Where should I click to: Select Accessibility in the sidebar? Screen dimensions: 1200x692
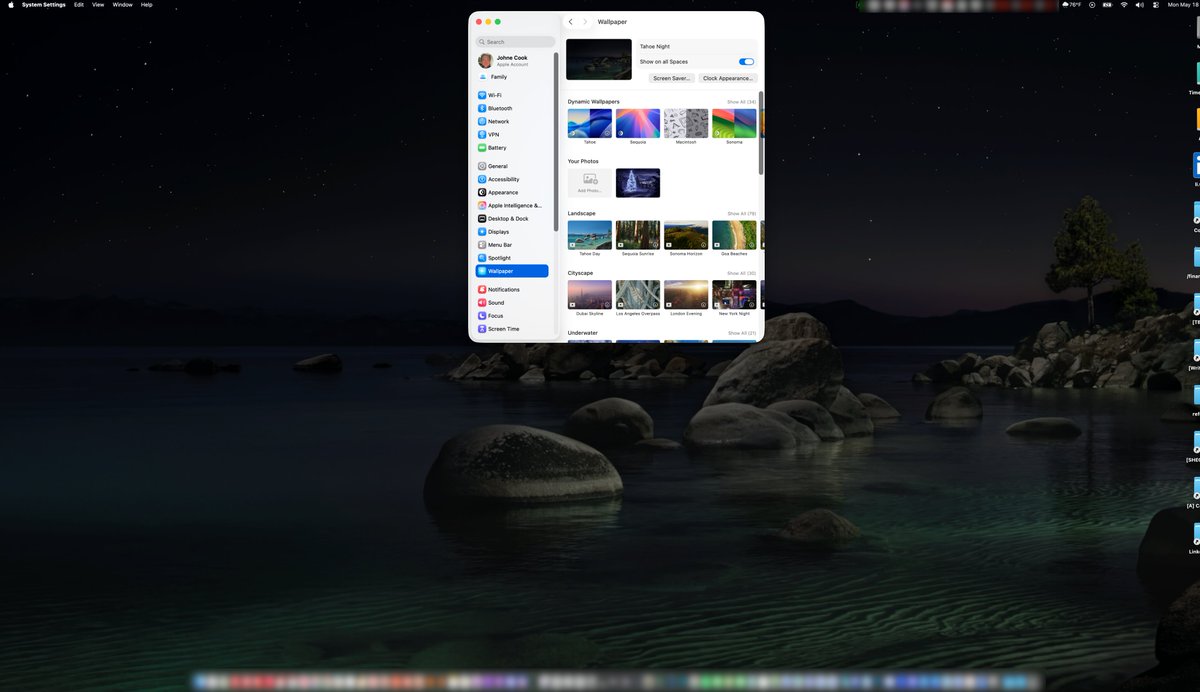tap(512, 179)
